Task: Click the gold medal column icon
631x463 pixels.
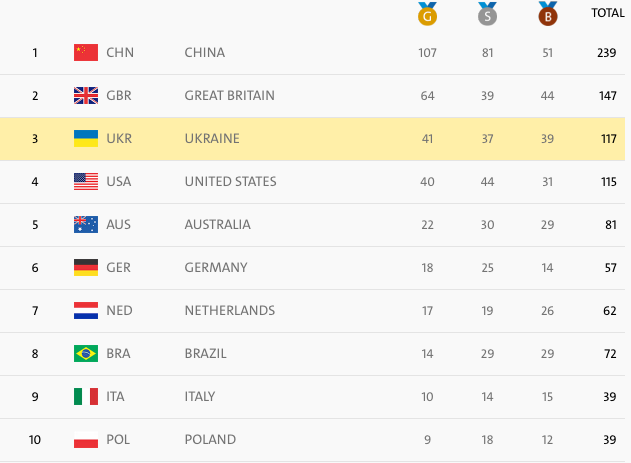Action: point(427,14)
